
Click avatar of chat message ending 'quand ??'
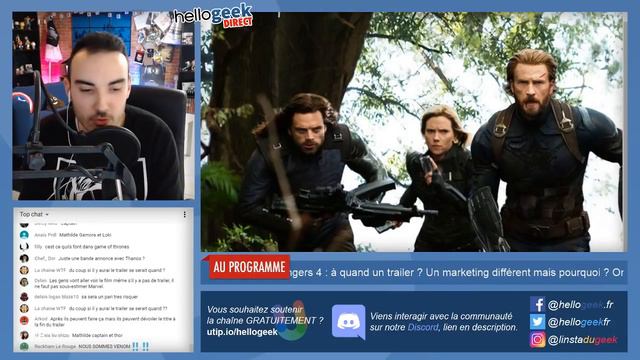click(24, 309)
